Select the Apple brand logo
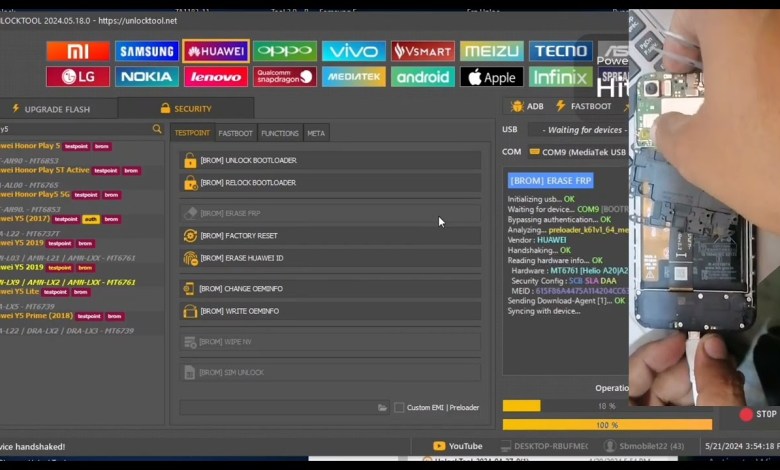Screen dimensions: 780x470 491,77
